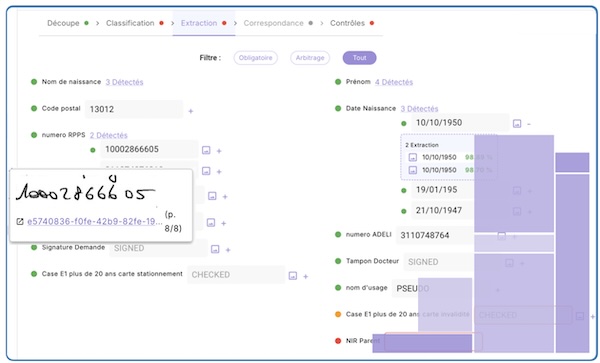Click Date Naissance input 10/10/1950
This screenshot has height=363, width=600.
(x=460, y=123)
